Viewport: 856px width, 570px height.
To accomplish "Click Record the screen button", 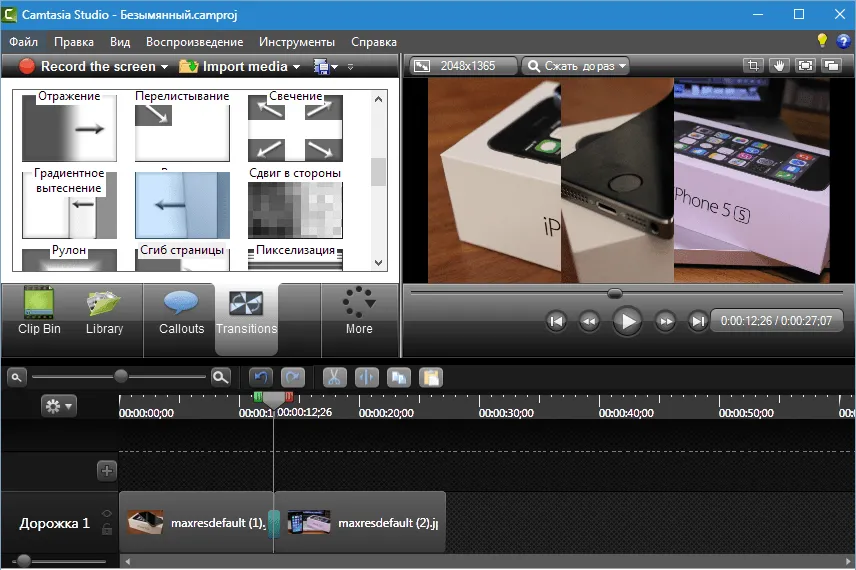I will tap(88, 67).
